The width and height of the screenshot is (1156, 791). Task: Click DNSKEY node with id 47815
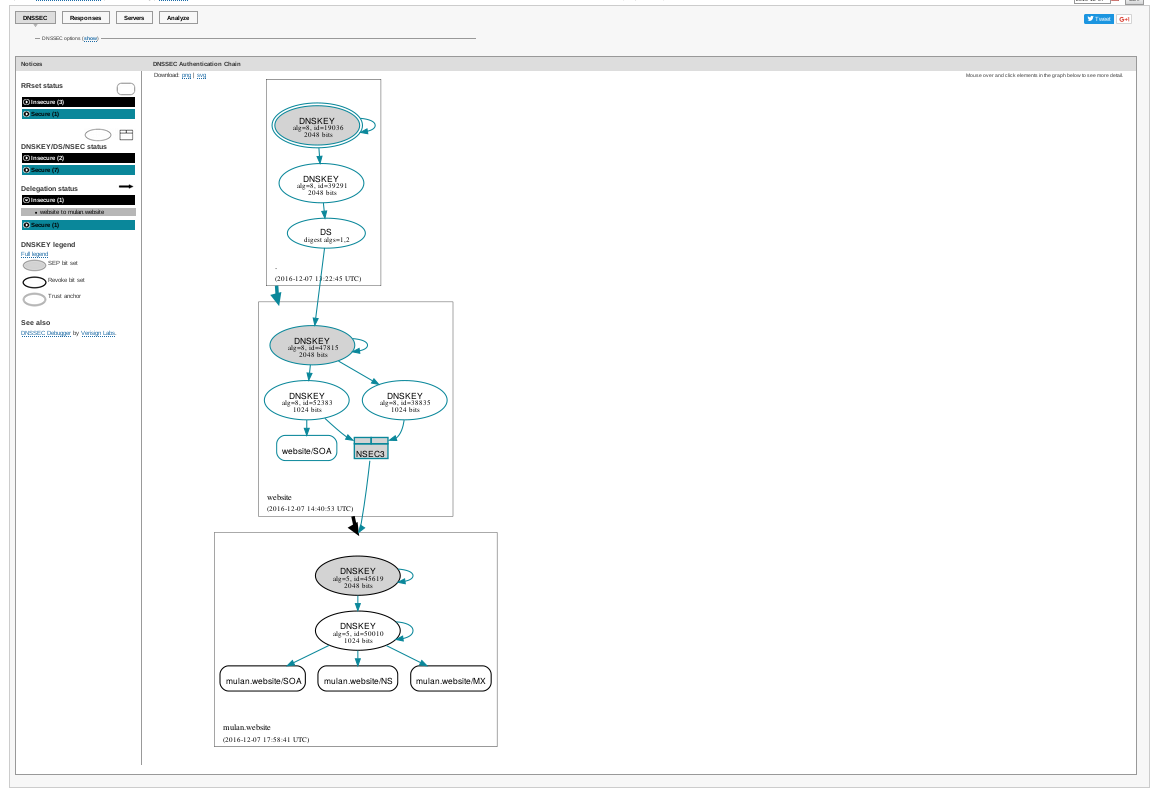point(312,345)
